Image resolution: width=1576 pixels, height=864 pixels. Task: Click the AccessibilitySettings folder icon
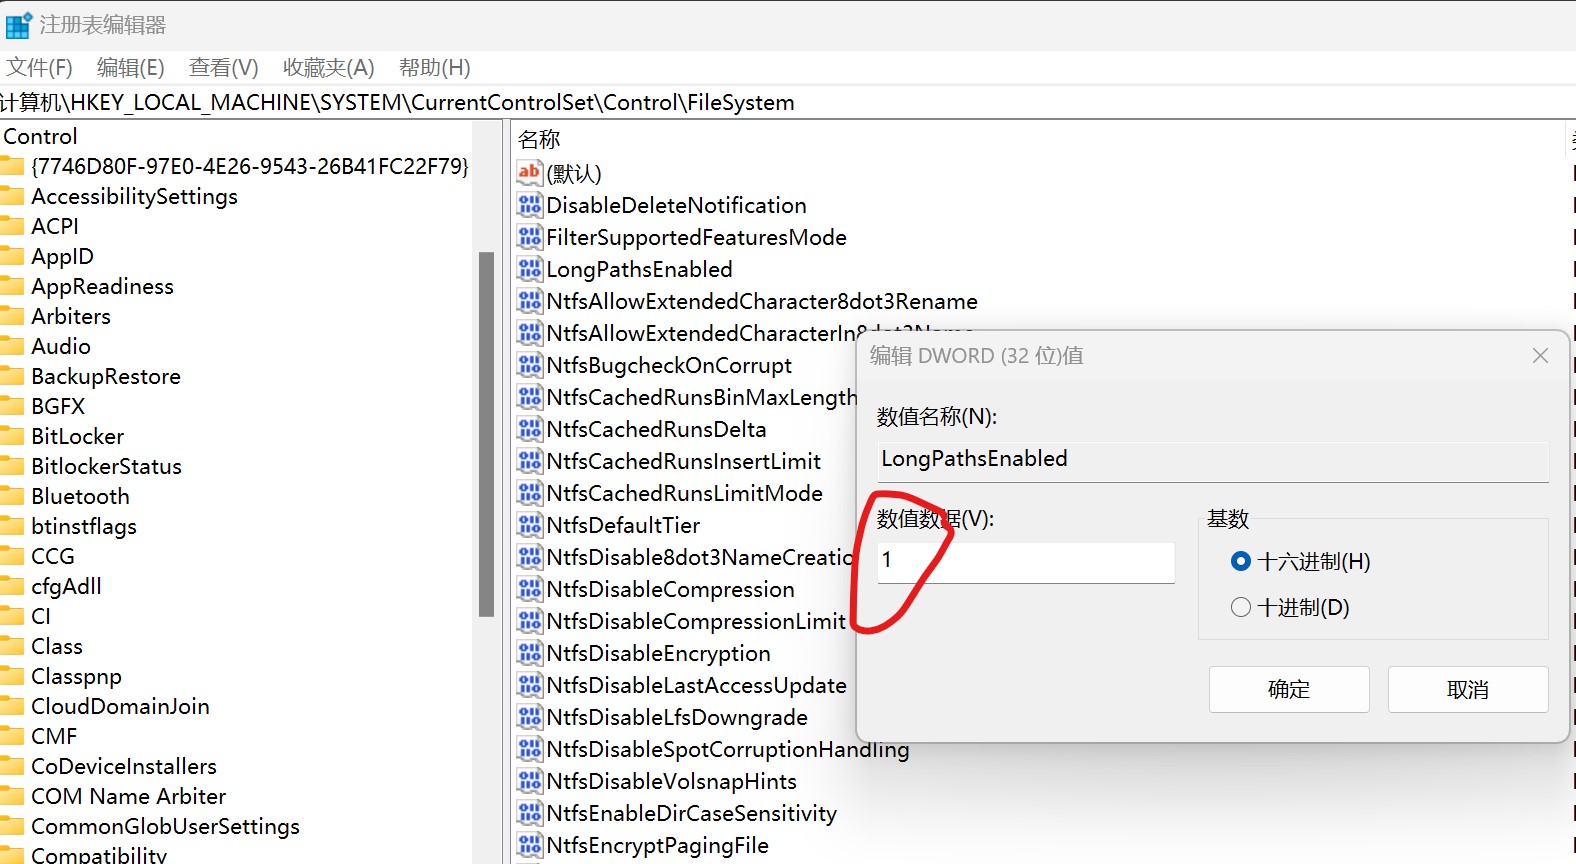(12, 196)
